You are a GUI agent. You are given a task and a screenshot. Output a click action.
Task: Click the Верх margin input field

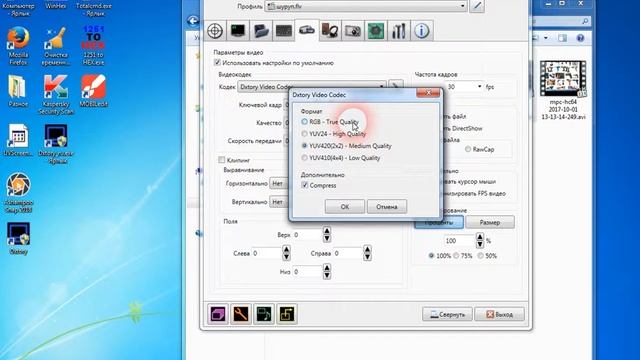pyautogui.click(x=308, y=235)
